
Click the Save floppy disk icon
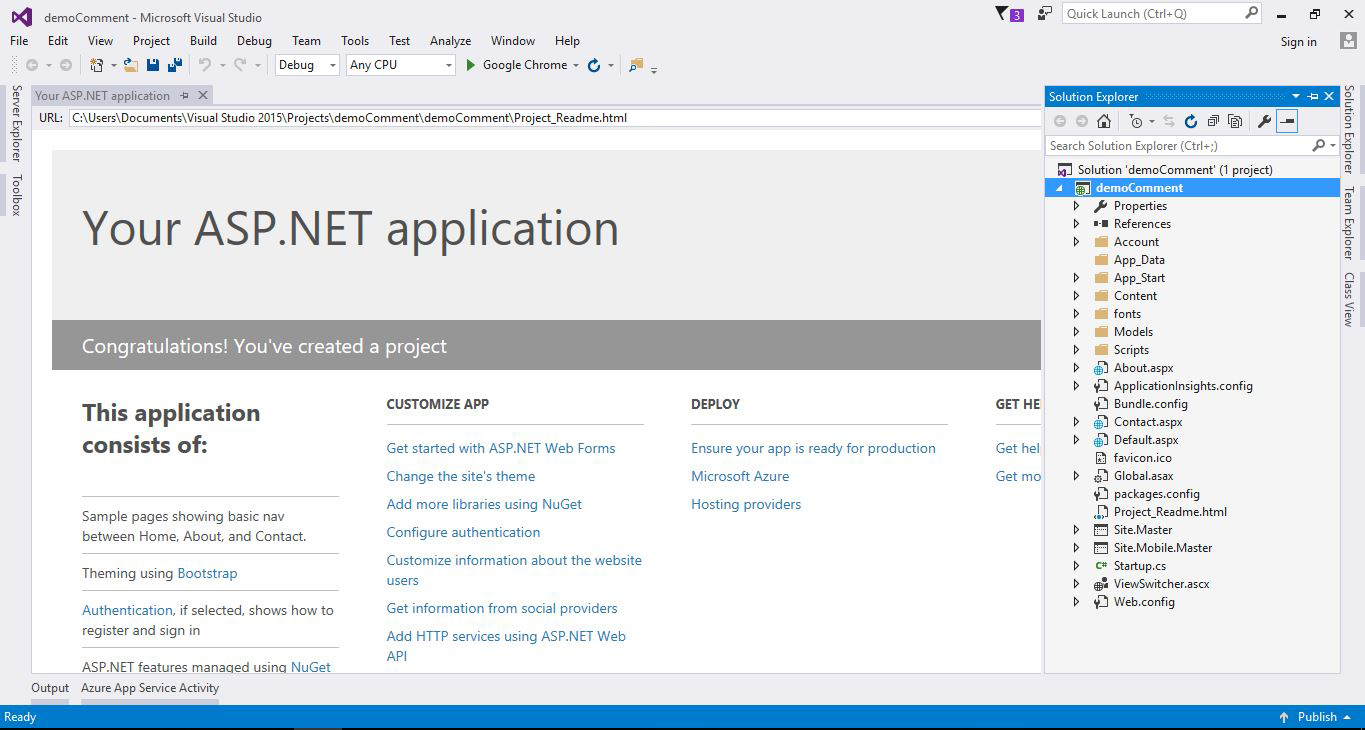coord(153,65)
